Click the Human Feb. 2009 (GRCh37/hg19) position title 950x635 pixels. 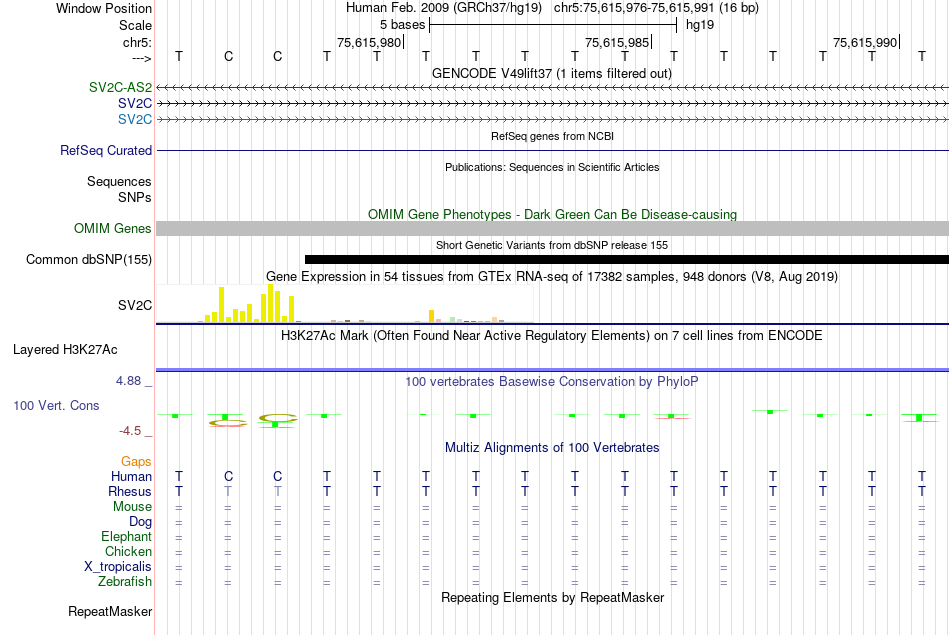click(446, 8)
